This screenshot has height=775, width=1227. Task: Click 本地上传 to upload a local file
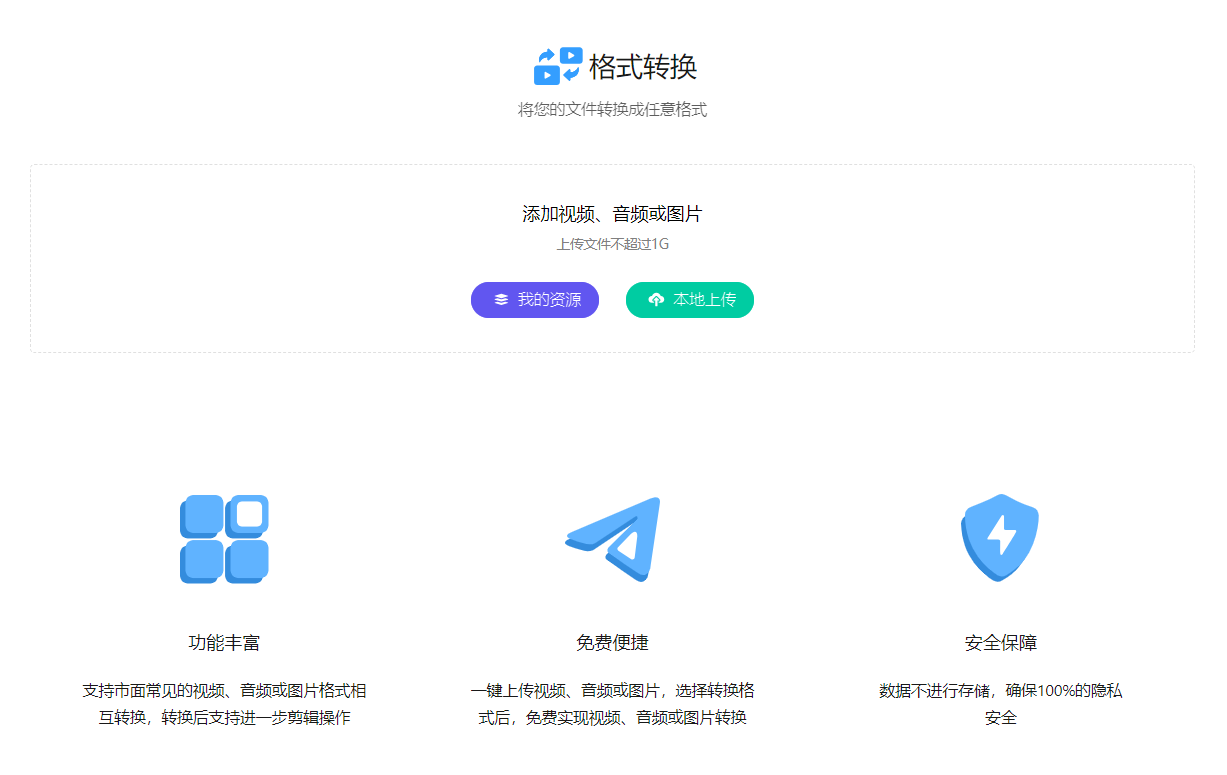point(690,299)
